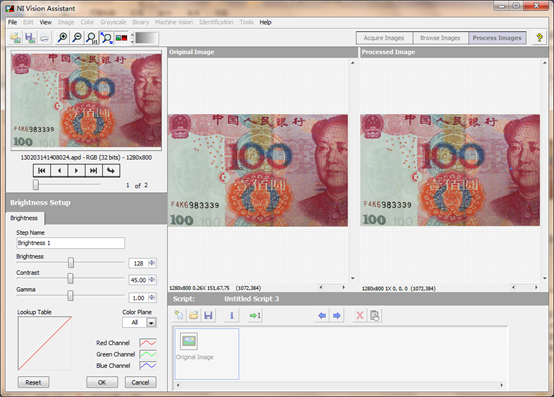This screenshot has height=397, width=554.
Task: Jump to the last image
Action: point(94,171)
